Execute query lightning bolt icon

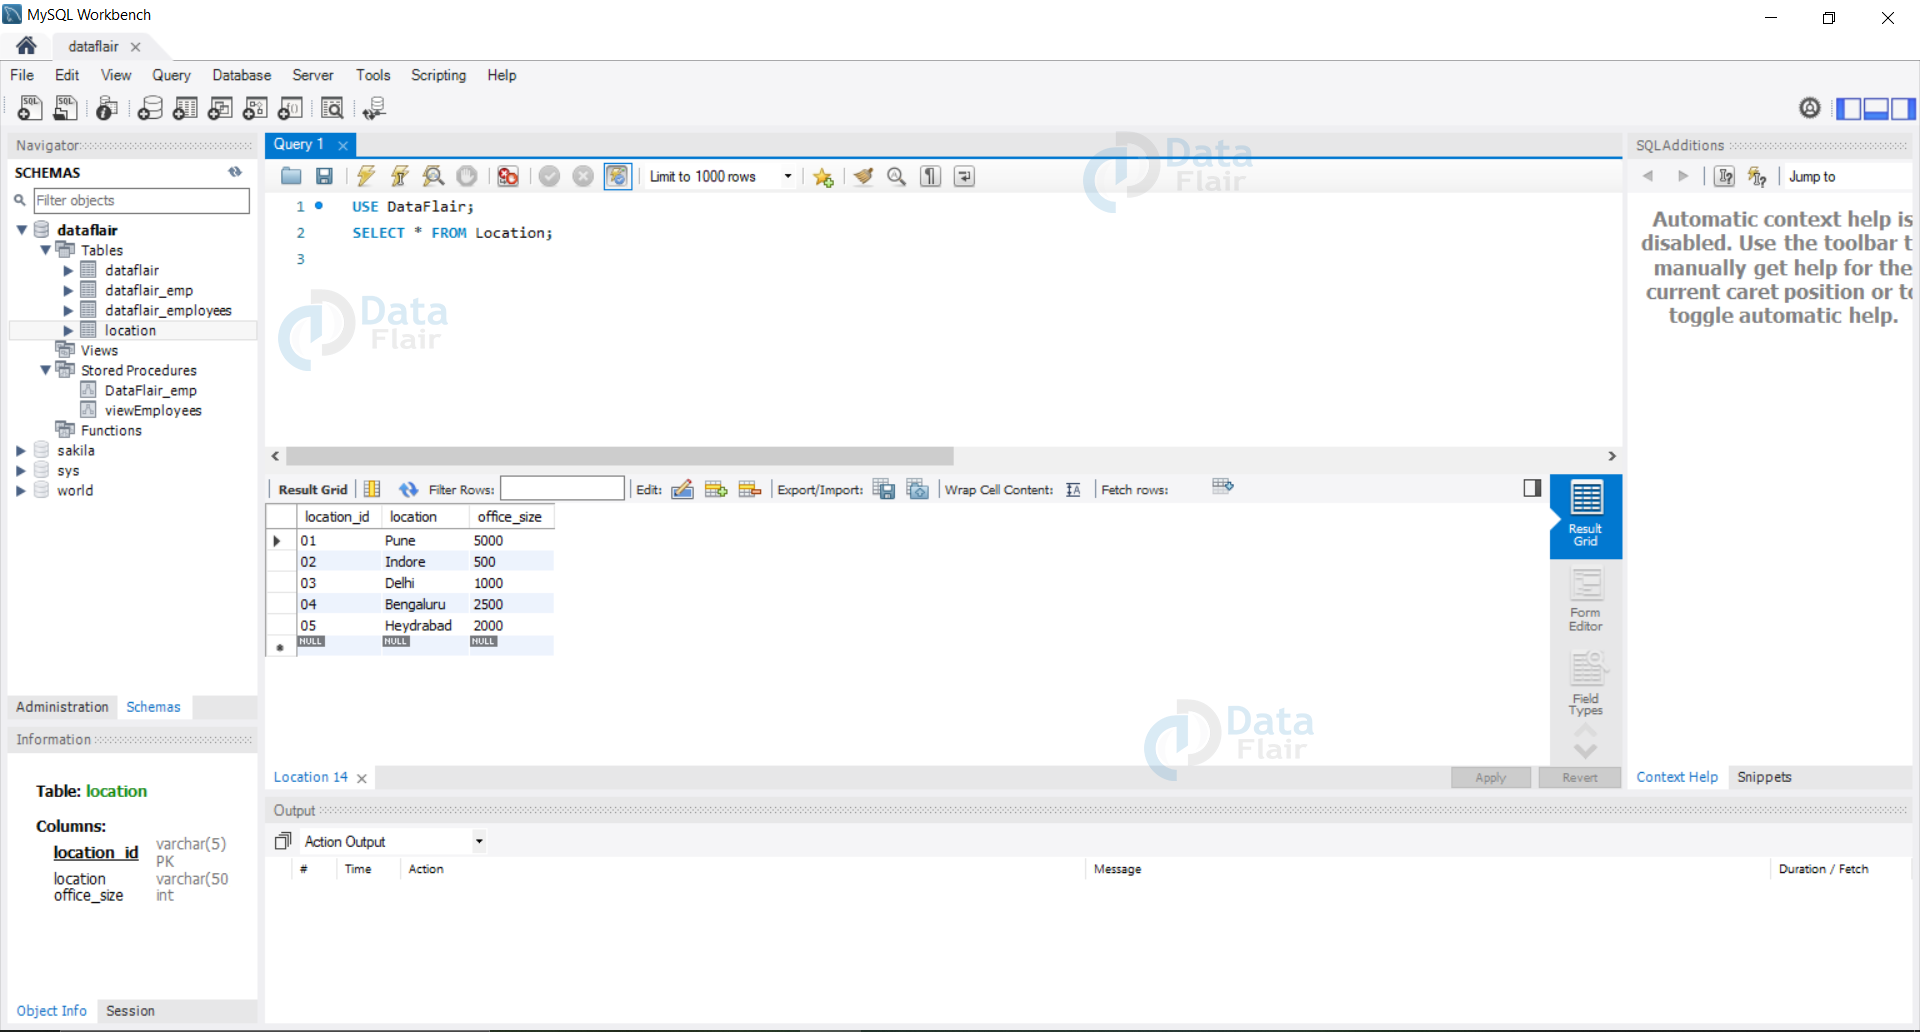(366, 176)
